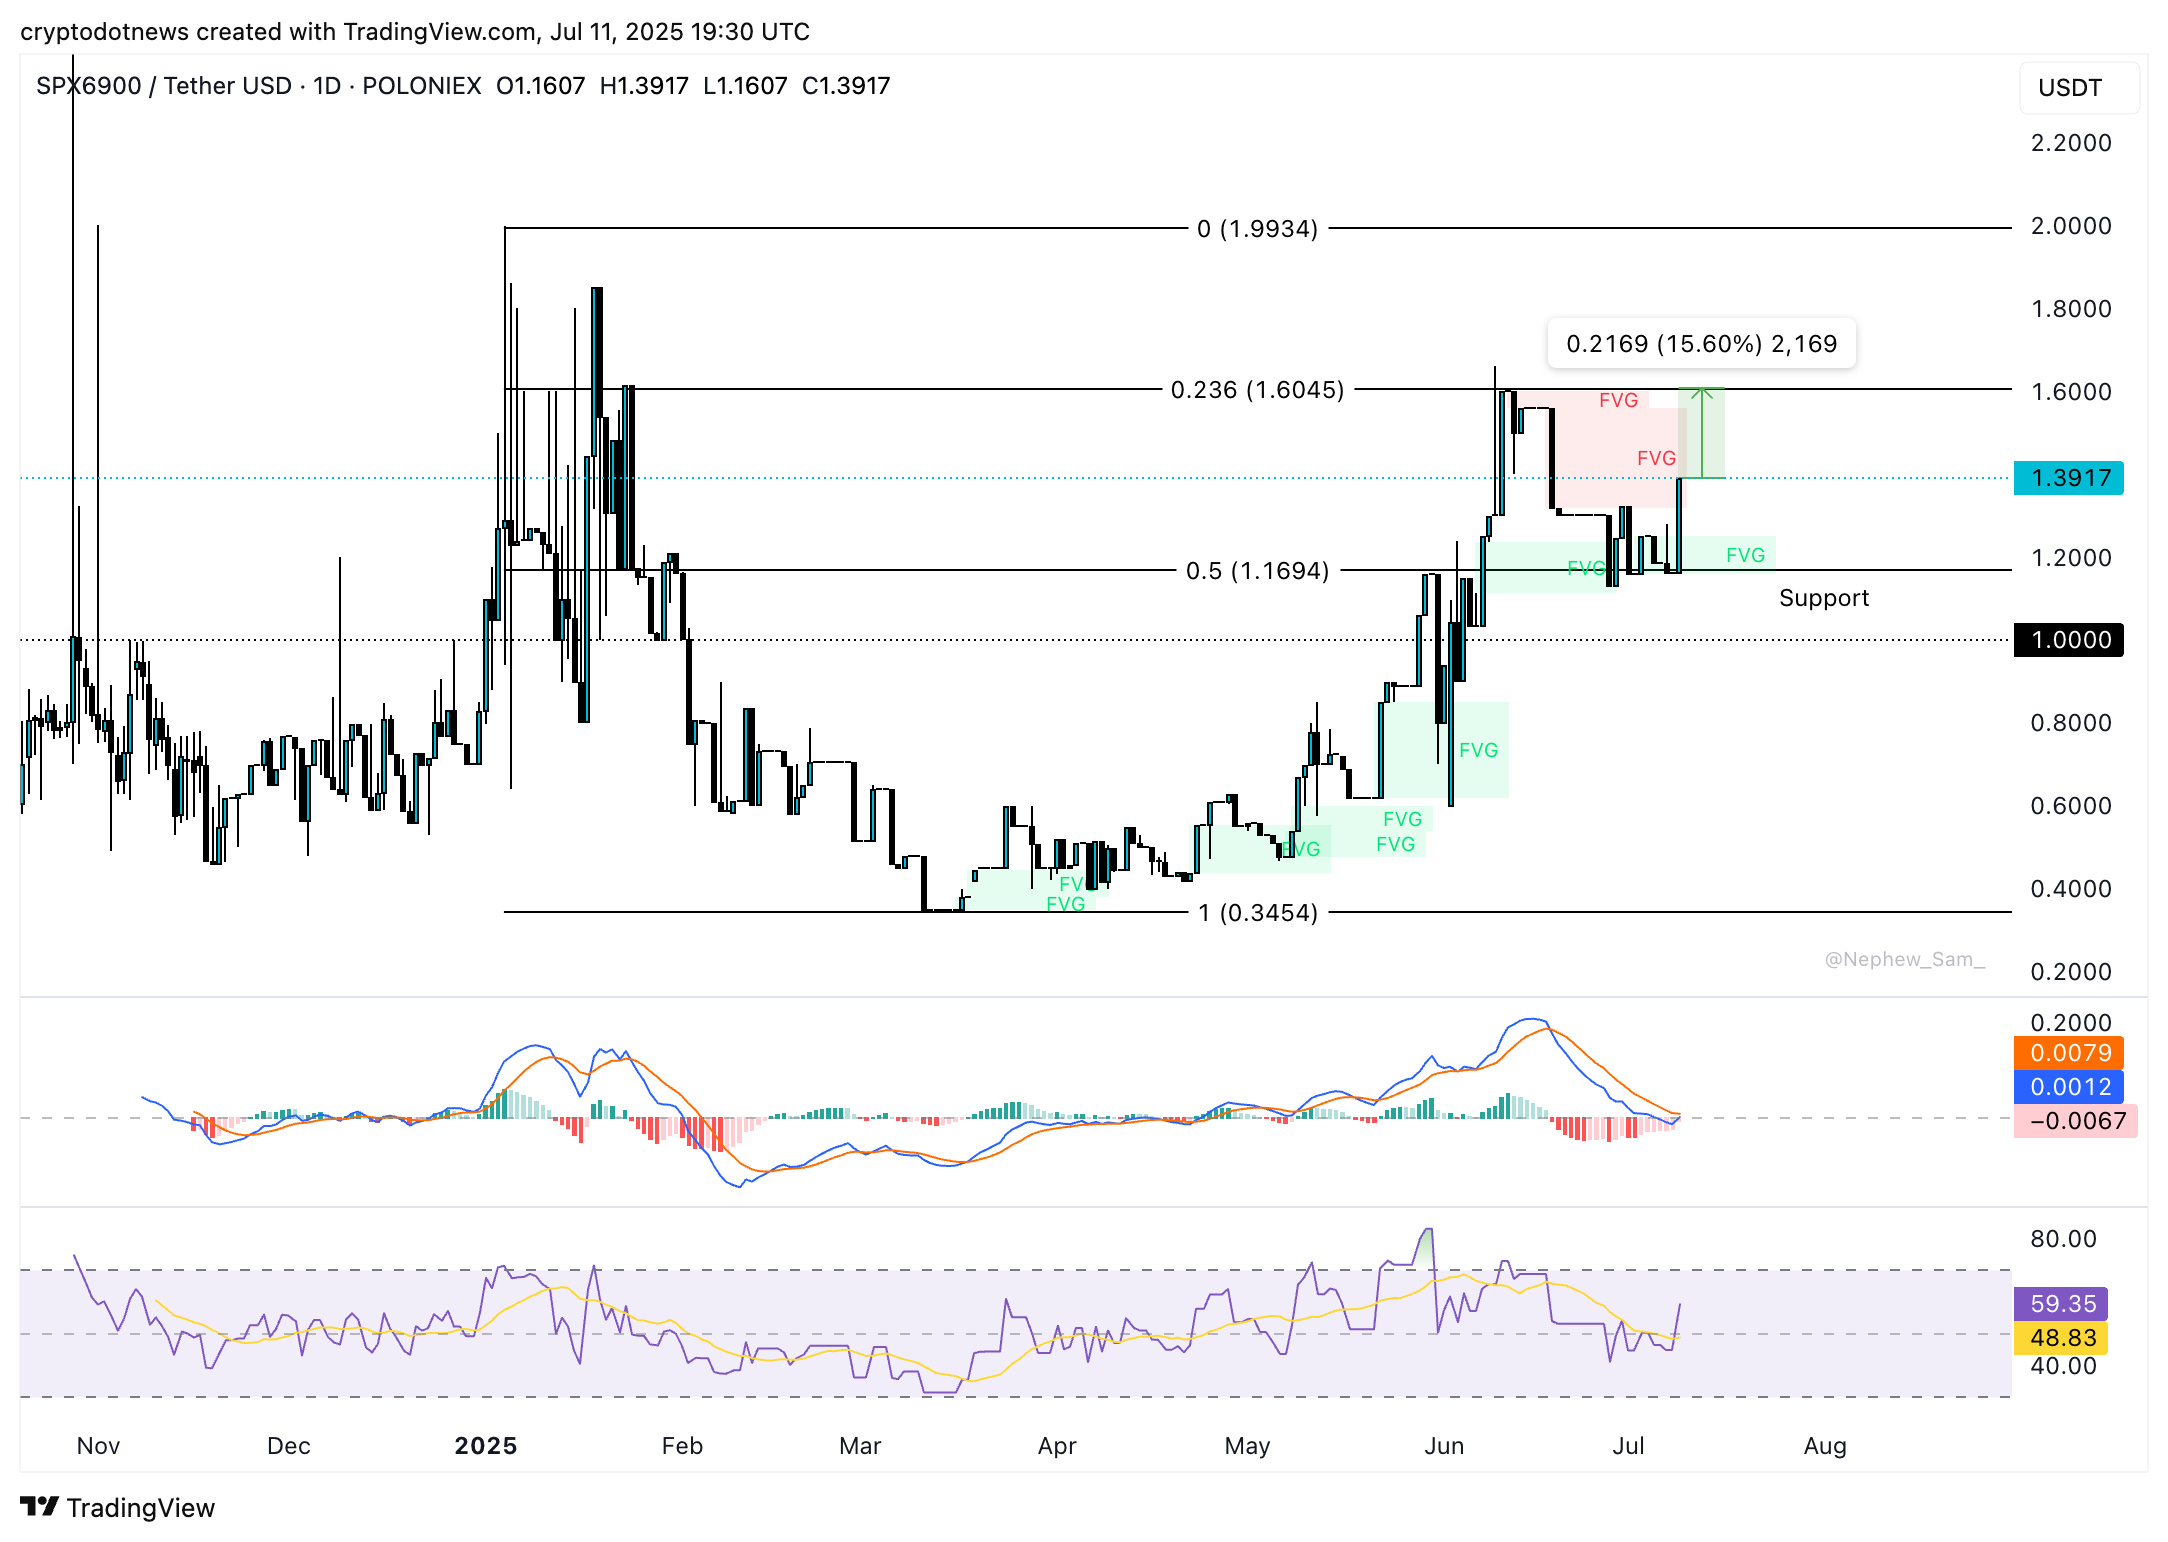Click the Aug label on time axis
2168x1542 pixels.
click(1825, 1446)
